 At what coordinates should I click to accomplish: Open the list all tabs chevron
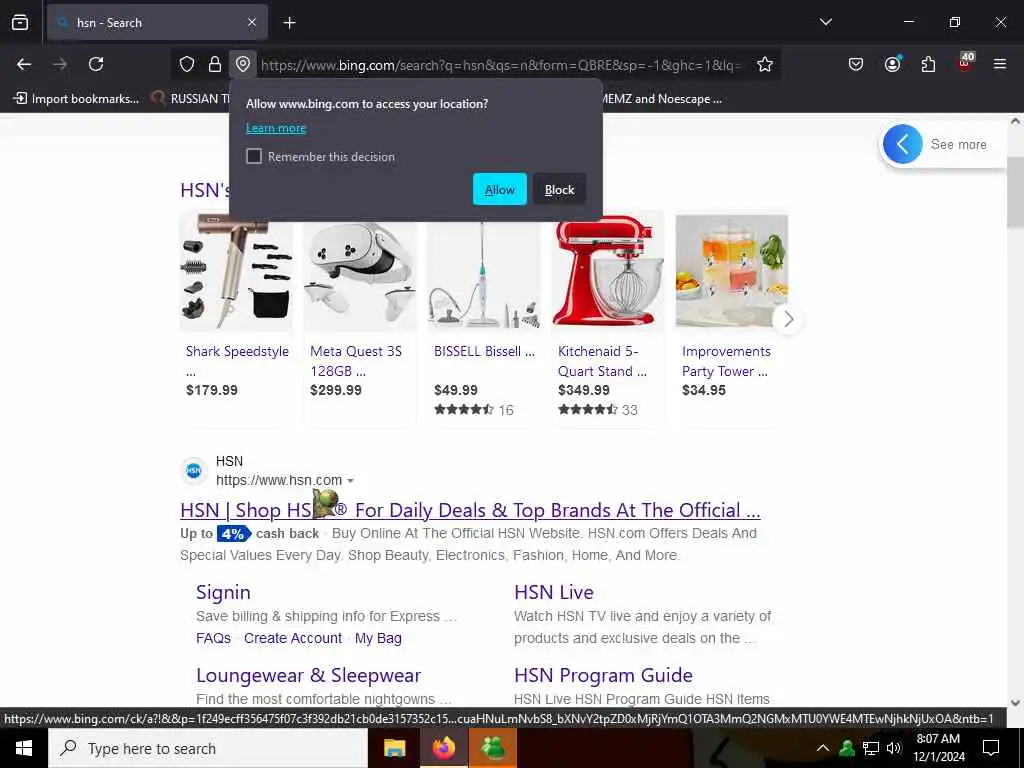pyautogui.click(x=825, y=22)
